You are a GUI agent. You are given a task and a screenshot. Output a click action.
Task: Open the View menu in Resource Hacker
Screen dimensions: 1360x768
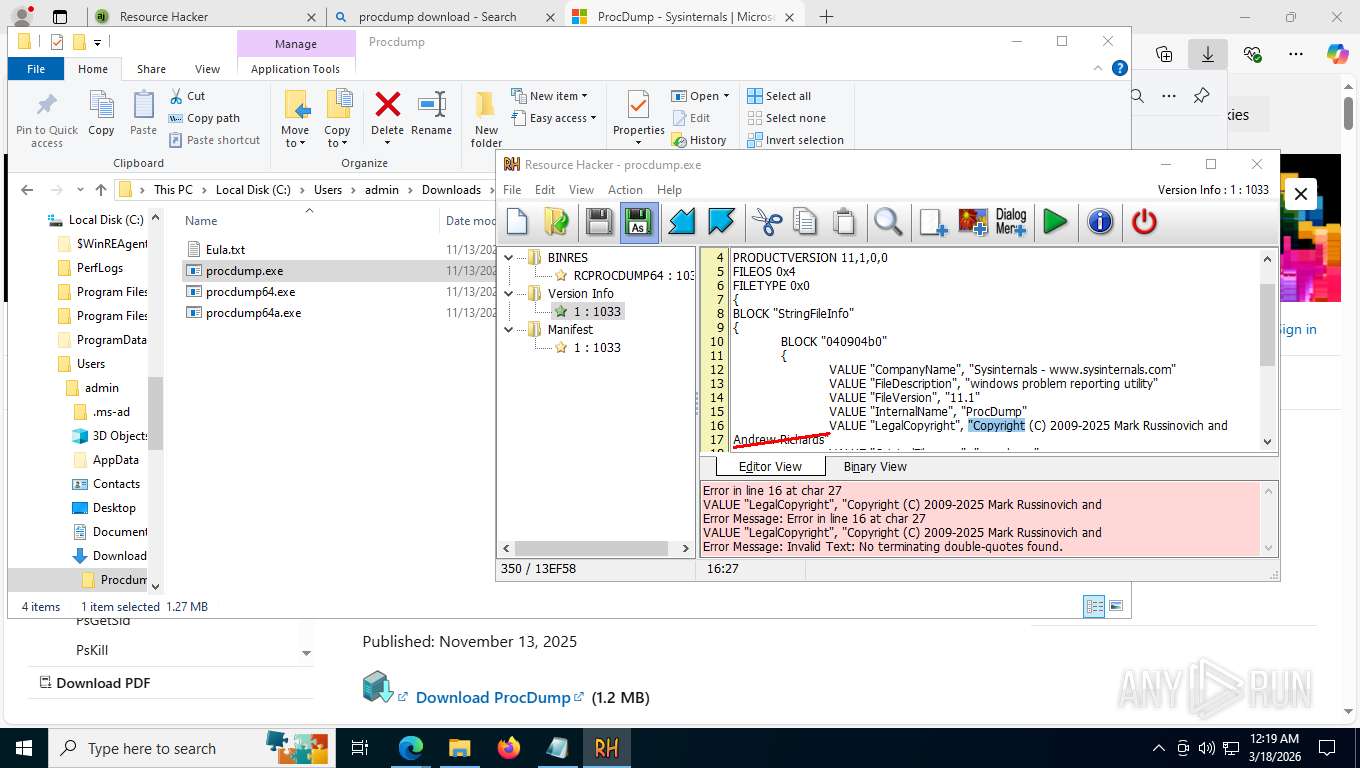tap(581, 189)
